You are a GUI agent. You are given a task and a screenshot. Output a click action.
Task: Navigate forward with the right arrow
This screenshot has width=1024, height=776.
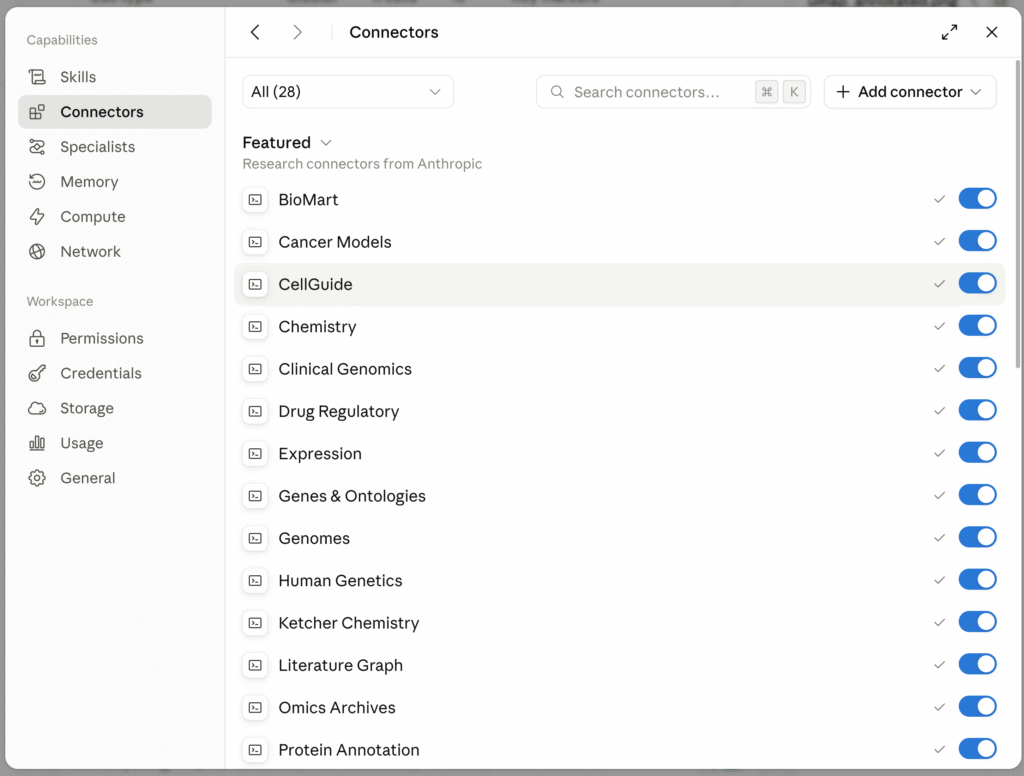[297, 32]
